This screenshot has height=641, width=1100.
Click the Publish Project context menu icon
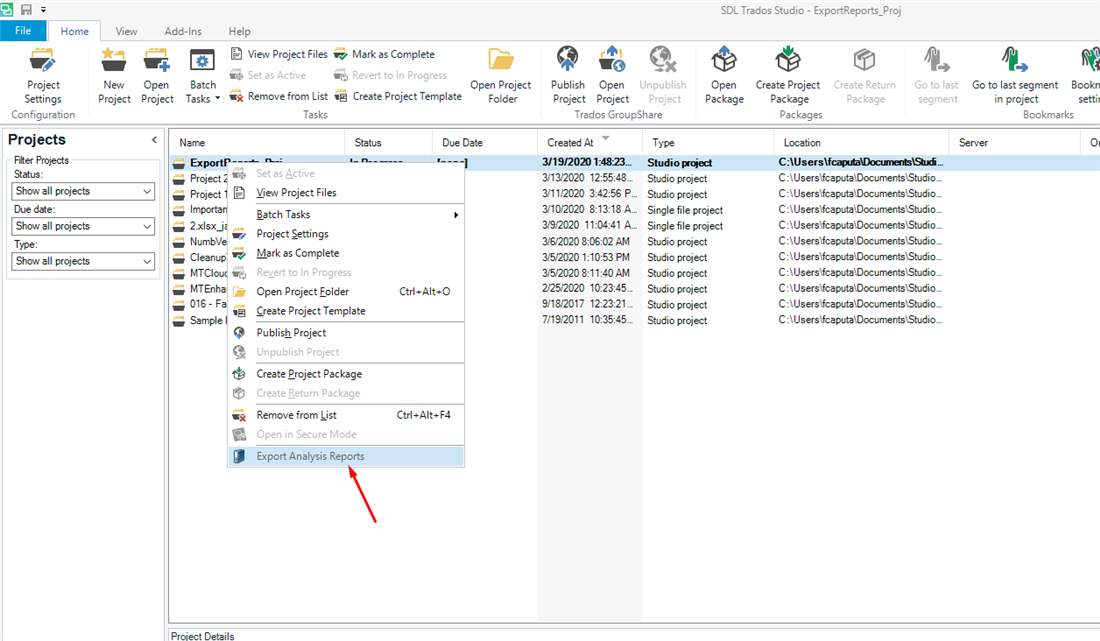(x=239, y=332)
